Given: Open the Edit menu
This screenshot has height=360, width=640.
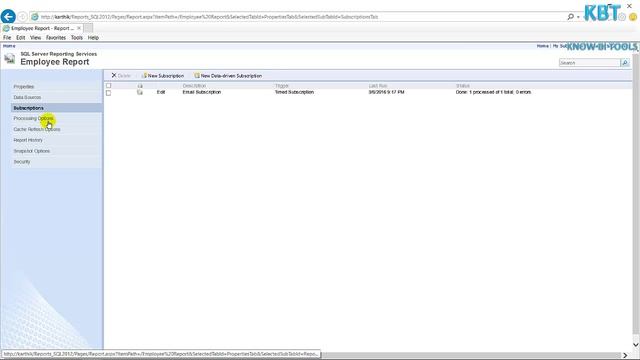Looking at the screenshot, I should point(20,38).
